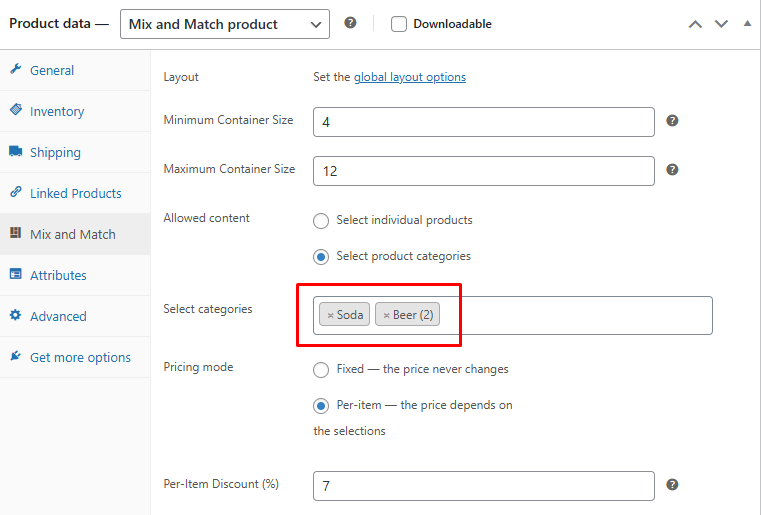Show help tip for Minimum Container Size
The image size is (761, 515).
pos(672,120)
